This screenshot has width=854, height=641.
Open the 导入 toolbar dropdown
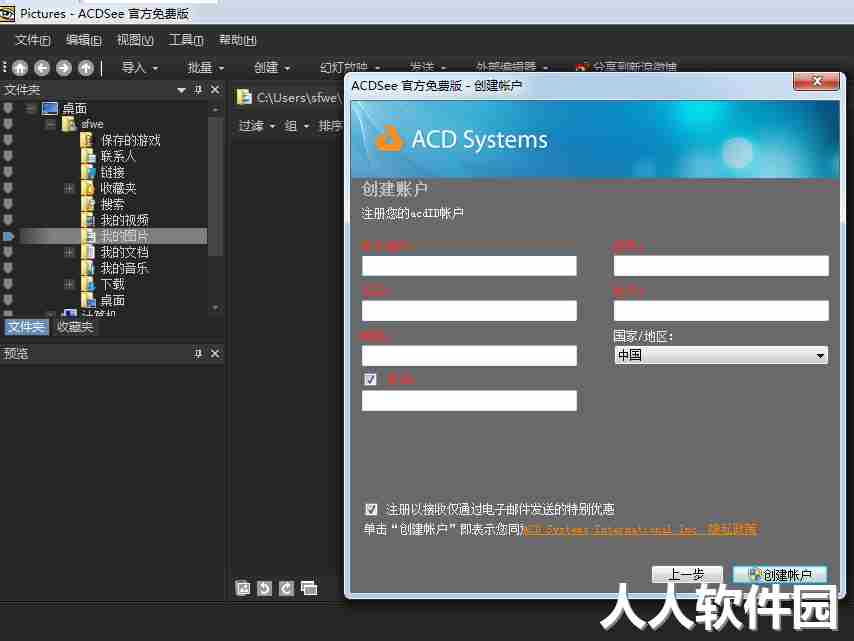tap(139, 68)
